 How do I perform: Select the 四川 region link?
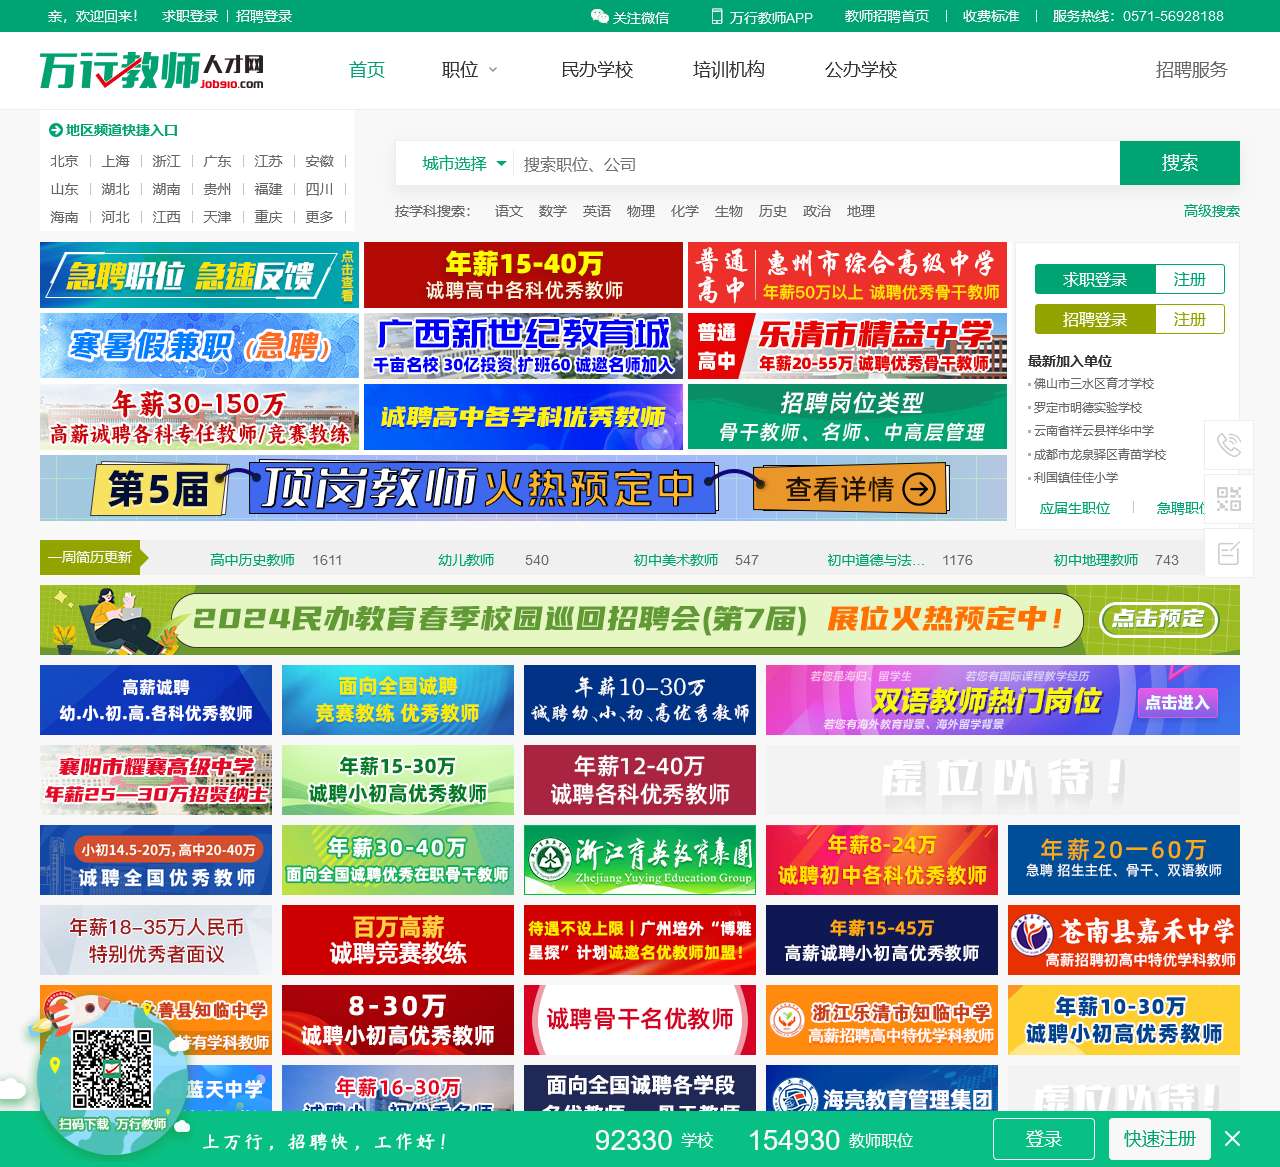[x=319, y=189]
